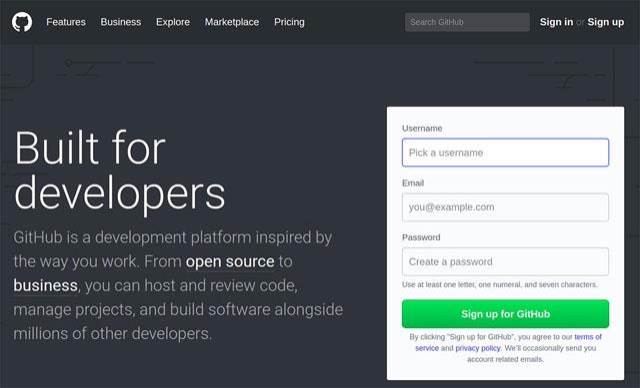Open the Business nav link

click(x=121, y=22)
